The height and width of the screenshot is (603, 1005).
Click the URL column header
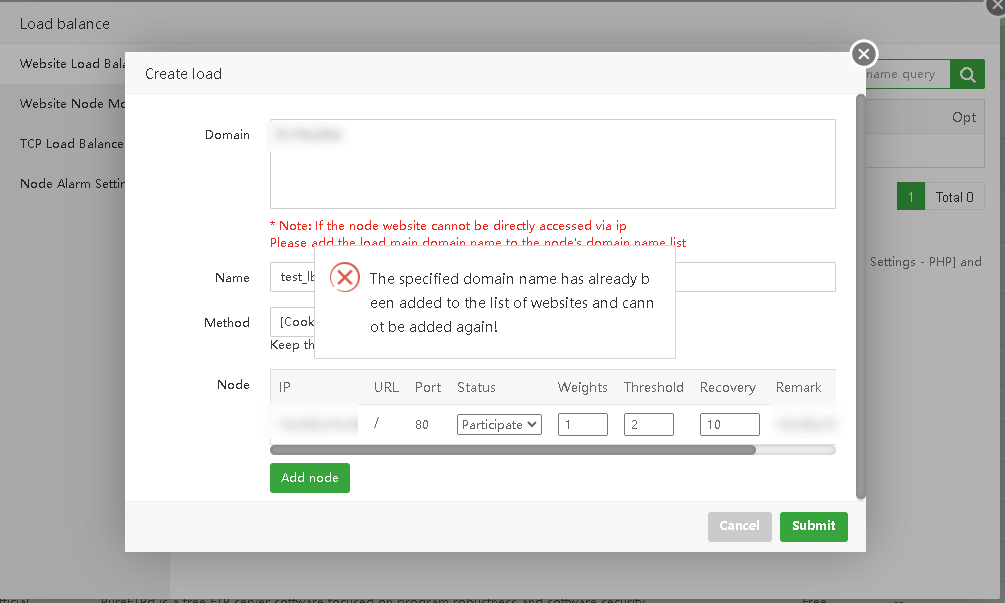coord(386,387)
